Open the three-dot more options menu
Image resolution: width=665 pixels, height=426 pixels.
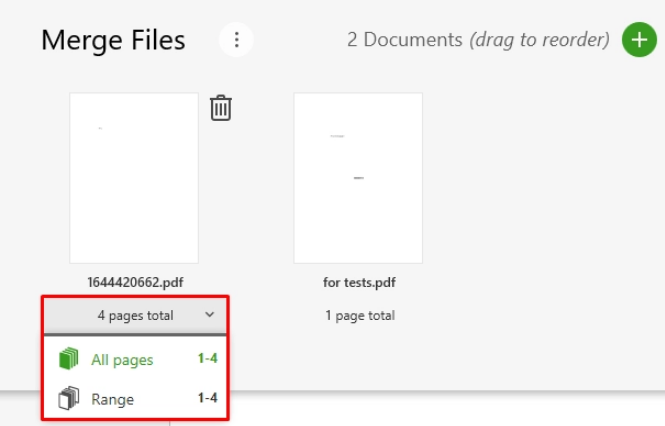tap(236, 40)
